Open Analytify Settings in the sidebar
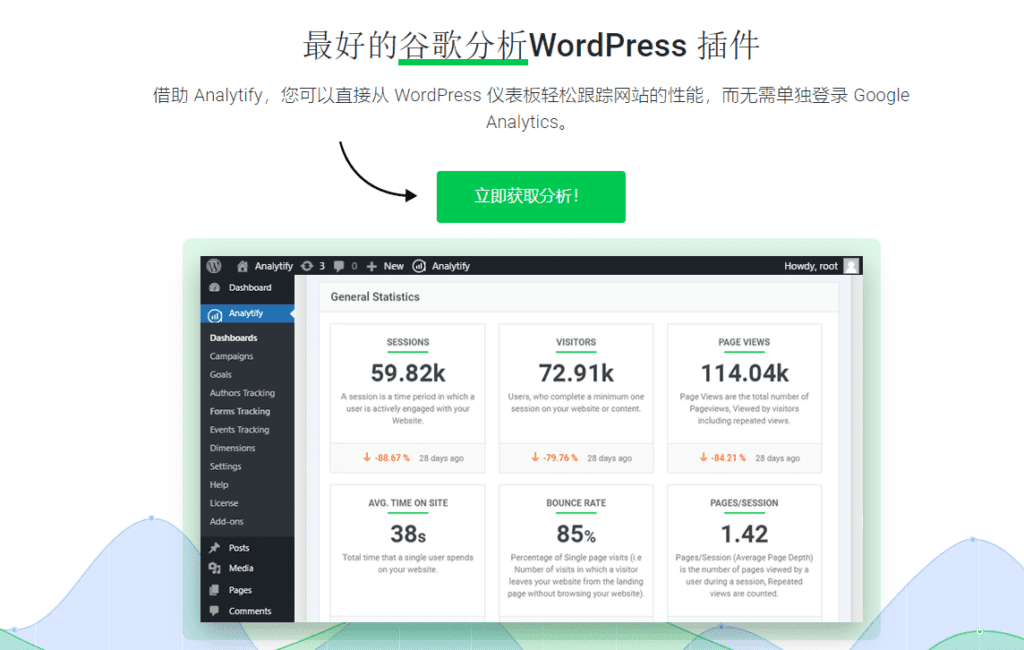 coord(225,466)
